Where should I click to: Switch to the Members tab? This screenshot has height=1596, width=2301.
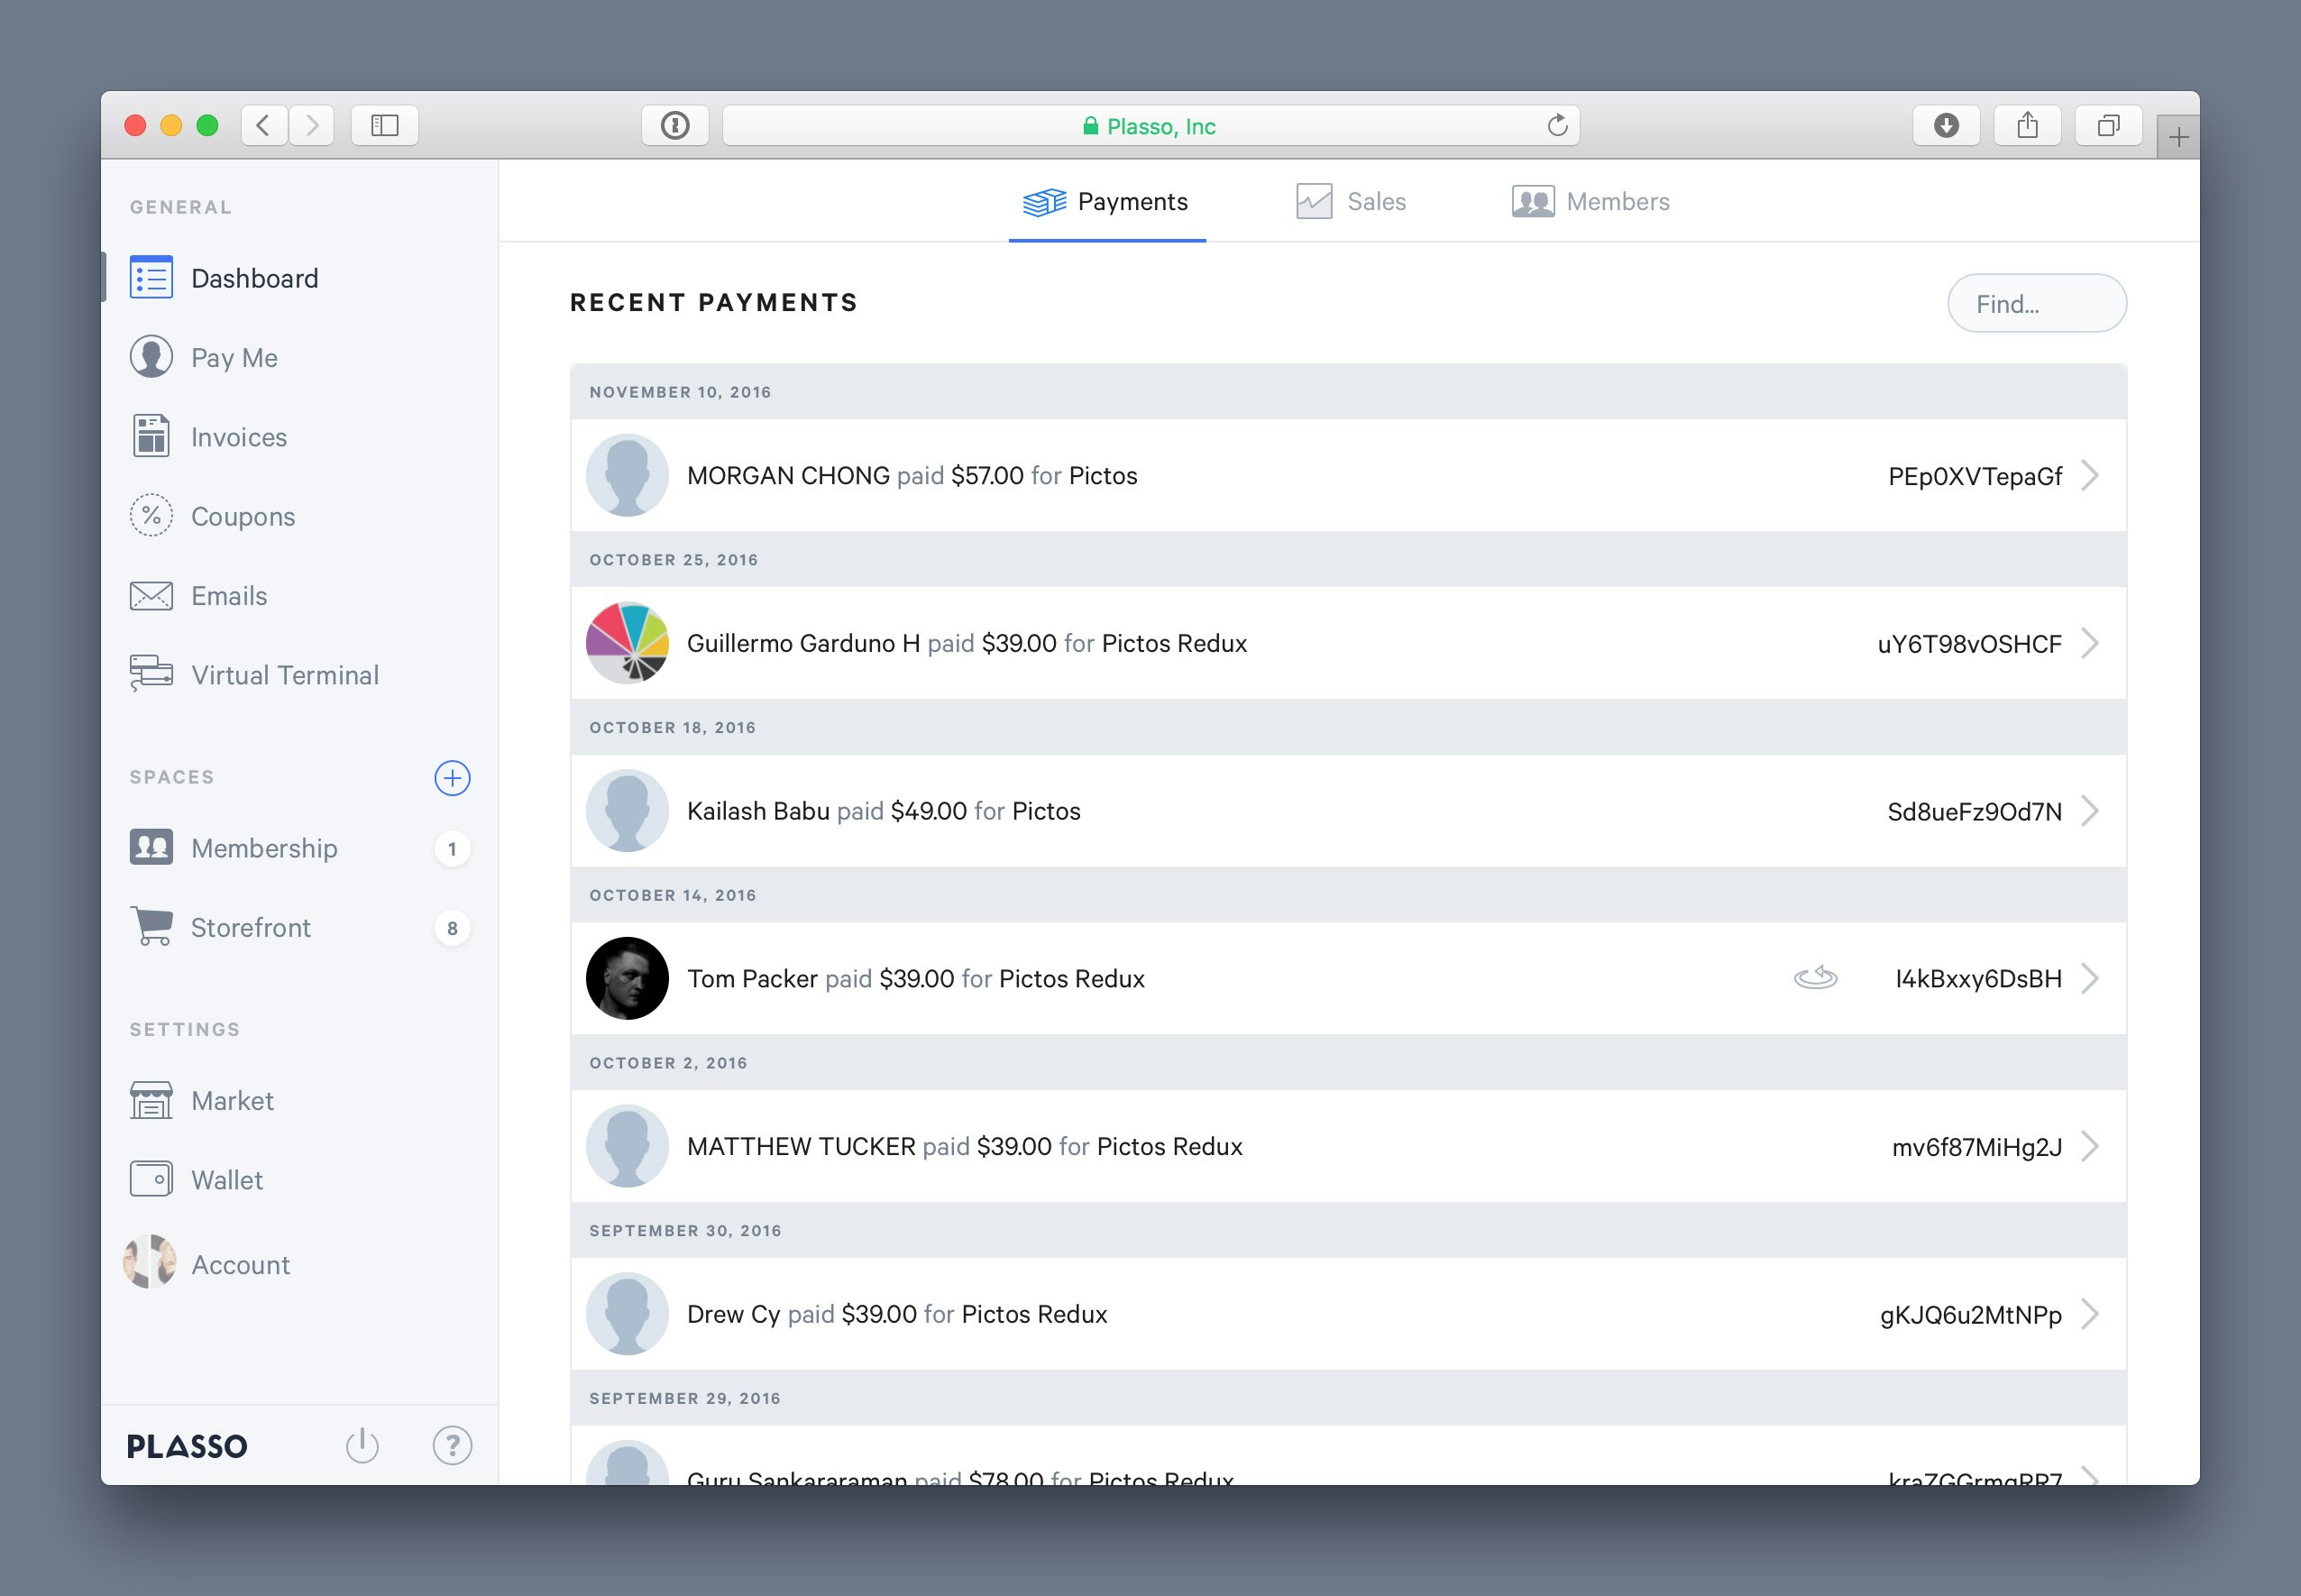coord(1591,201)
